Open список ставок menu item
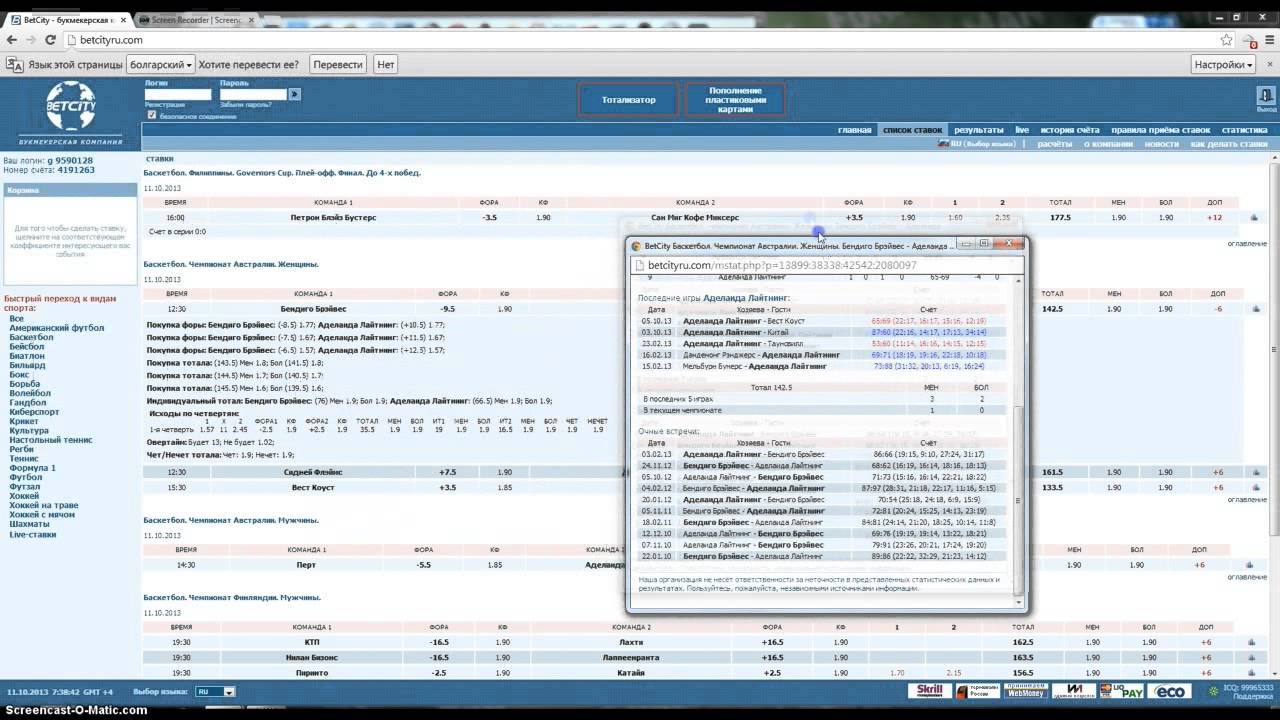The image size is (1280, 720). pyautogui.click(x=912, y=130)
